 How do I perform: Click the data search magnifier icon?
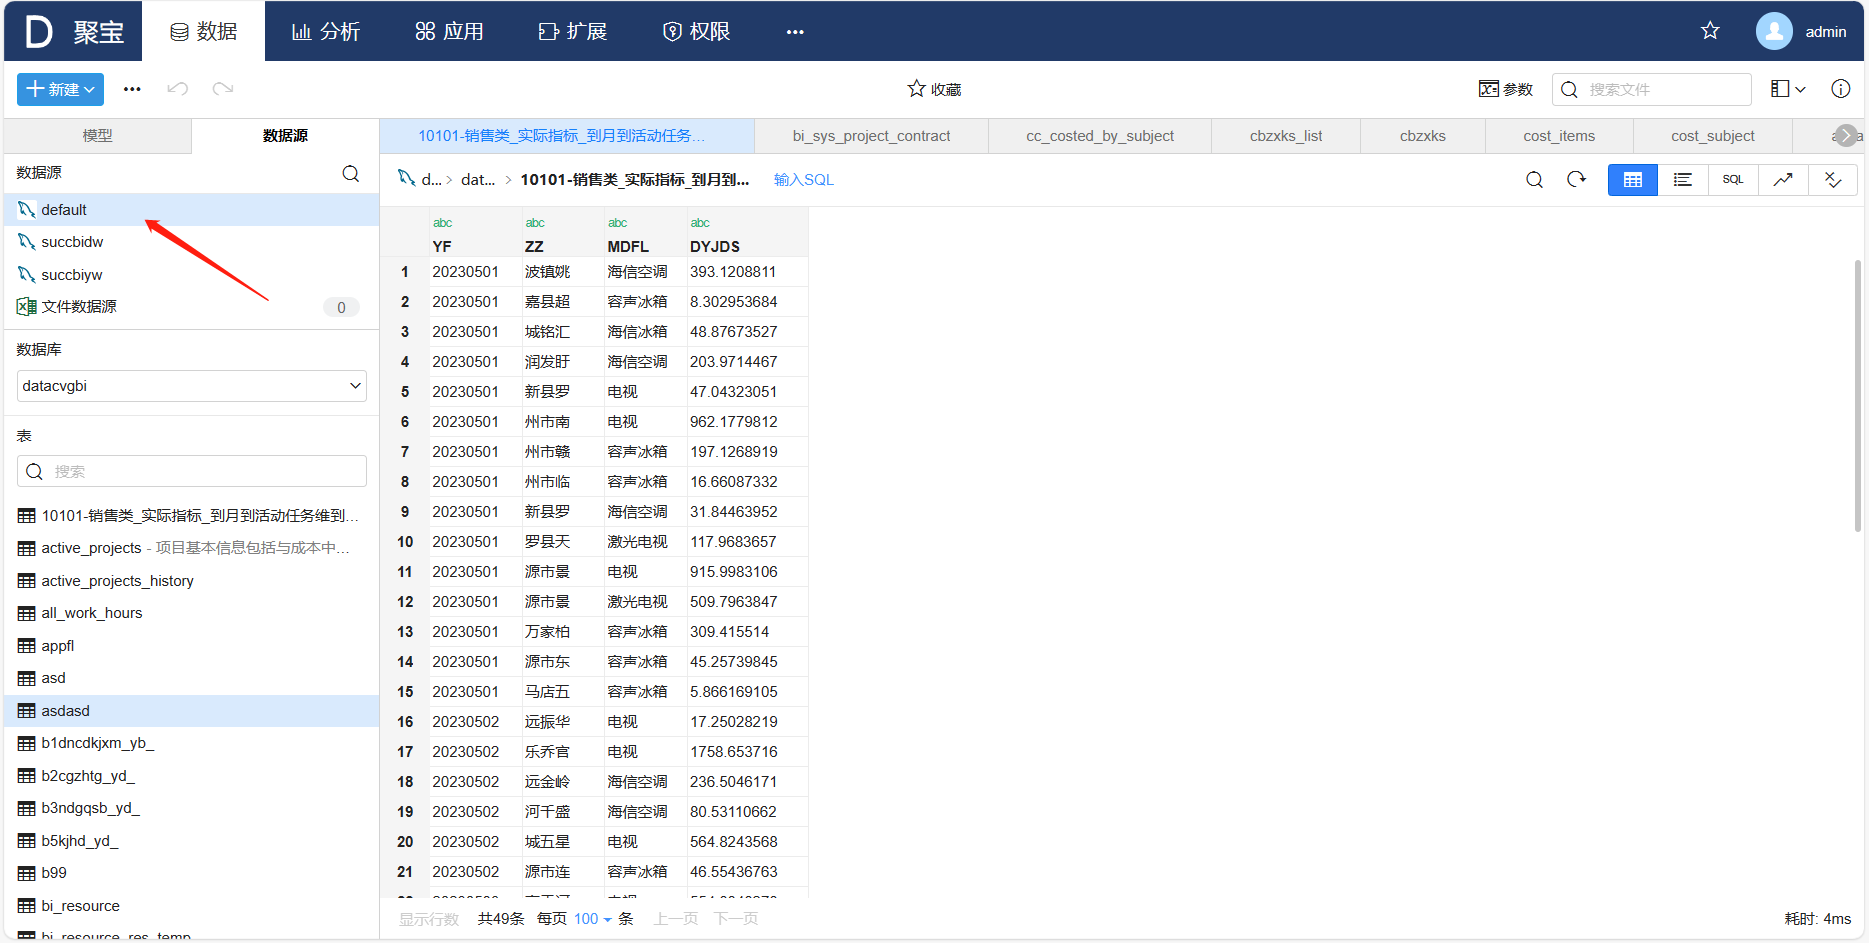(1534, 180)
